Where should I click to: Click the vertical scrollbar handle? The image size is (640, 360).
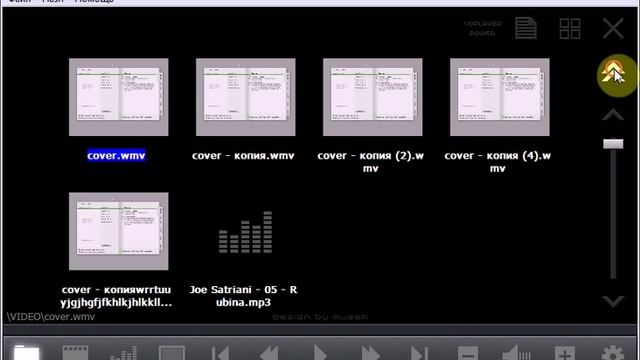click(613, 144)
